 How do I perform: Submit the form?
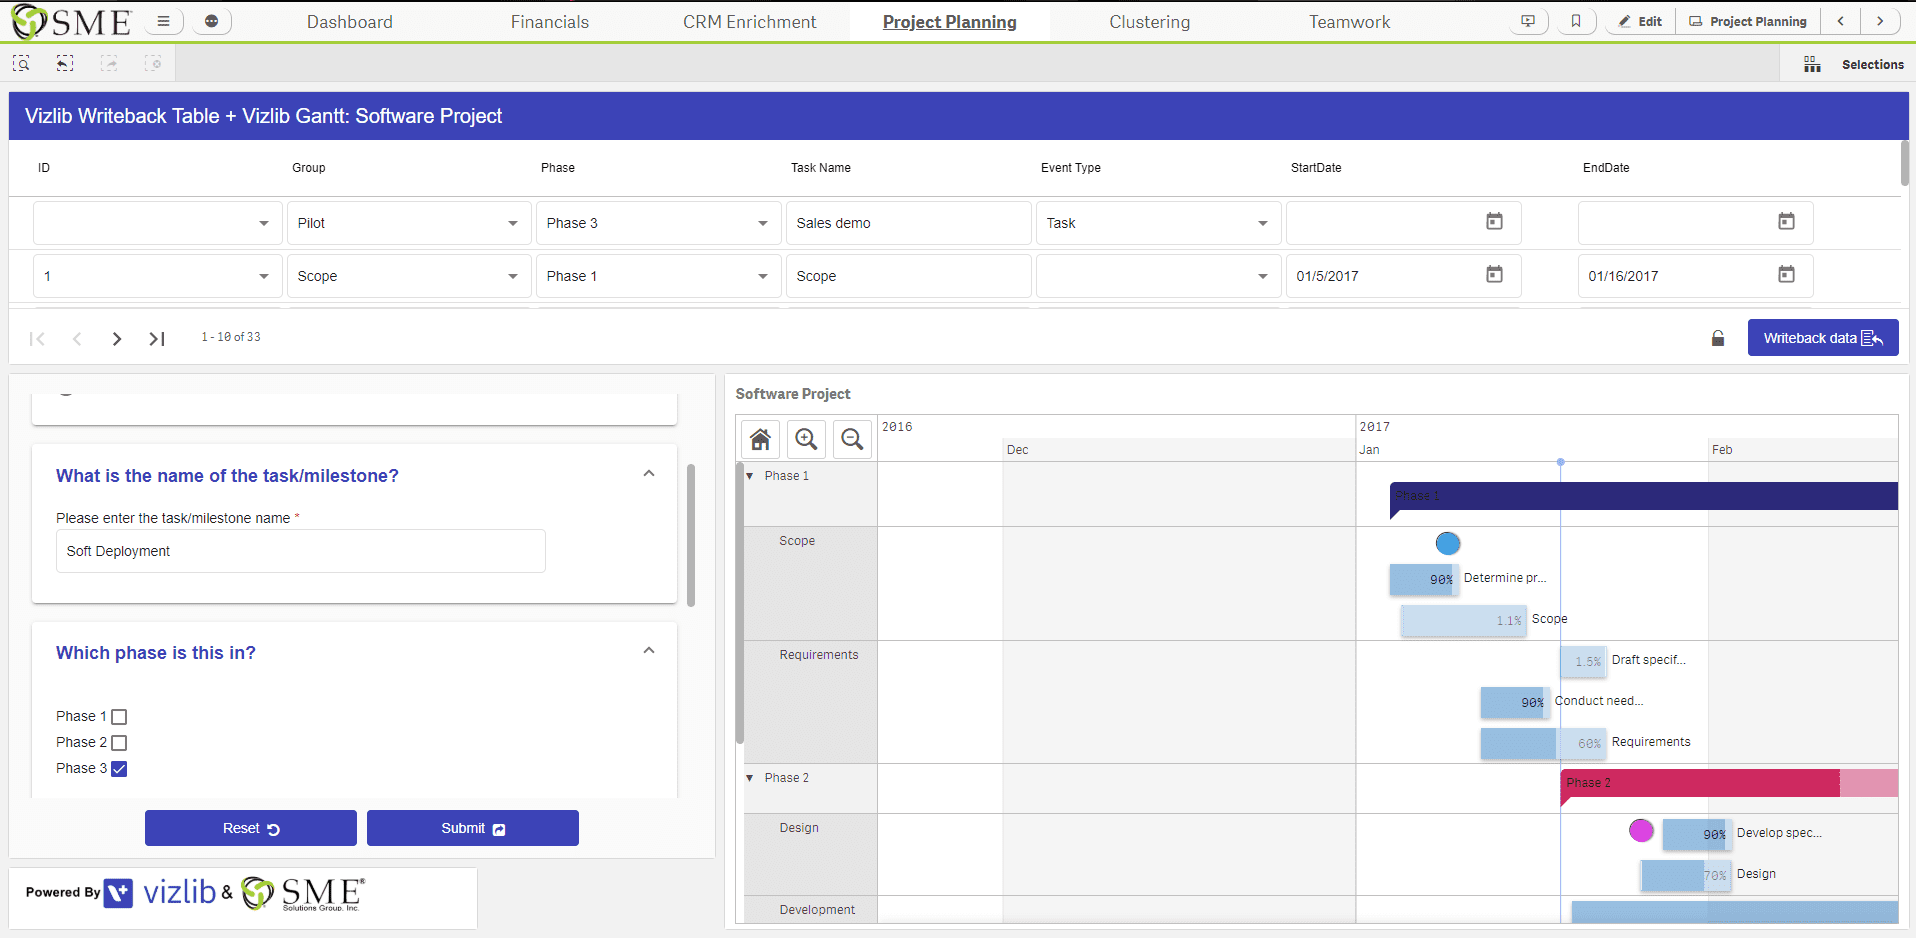coord(473,828)
